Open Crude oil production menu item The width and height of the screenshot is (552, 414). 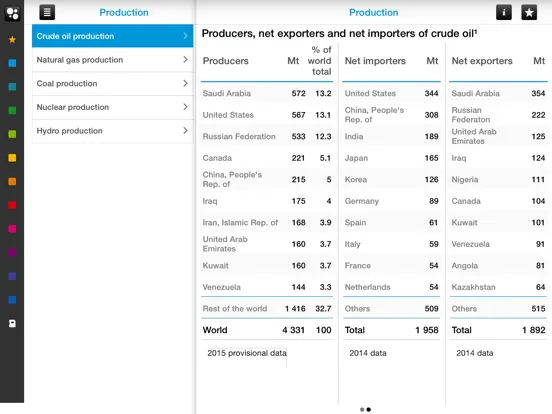pyautogui.click(x=112, y=36)
